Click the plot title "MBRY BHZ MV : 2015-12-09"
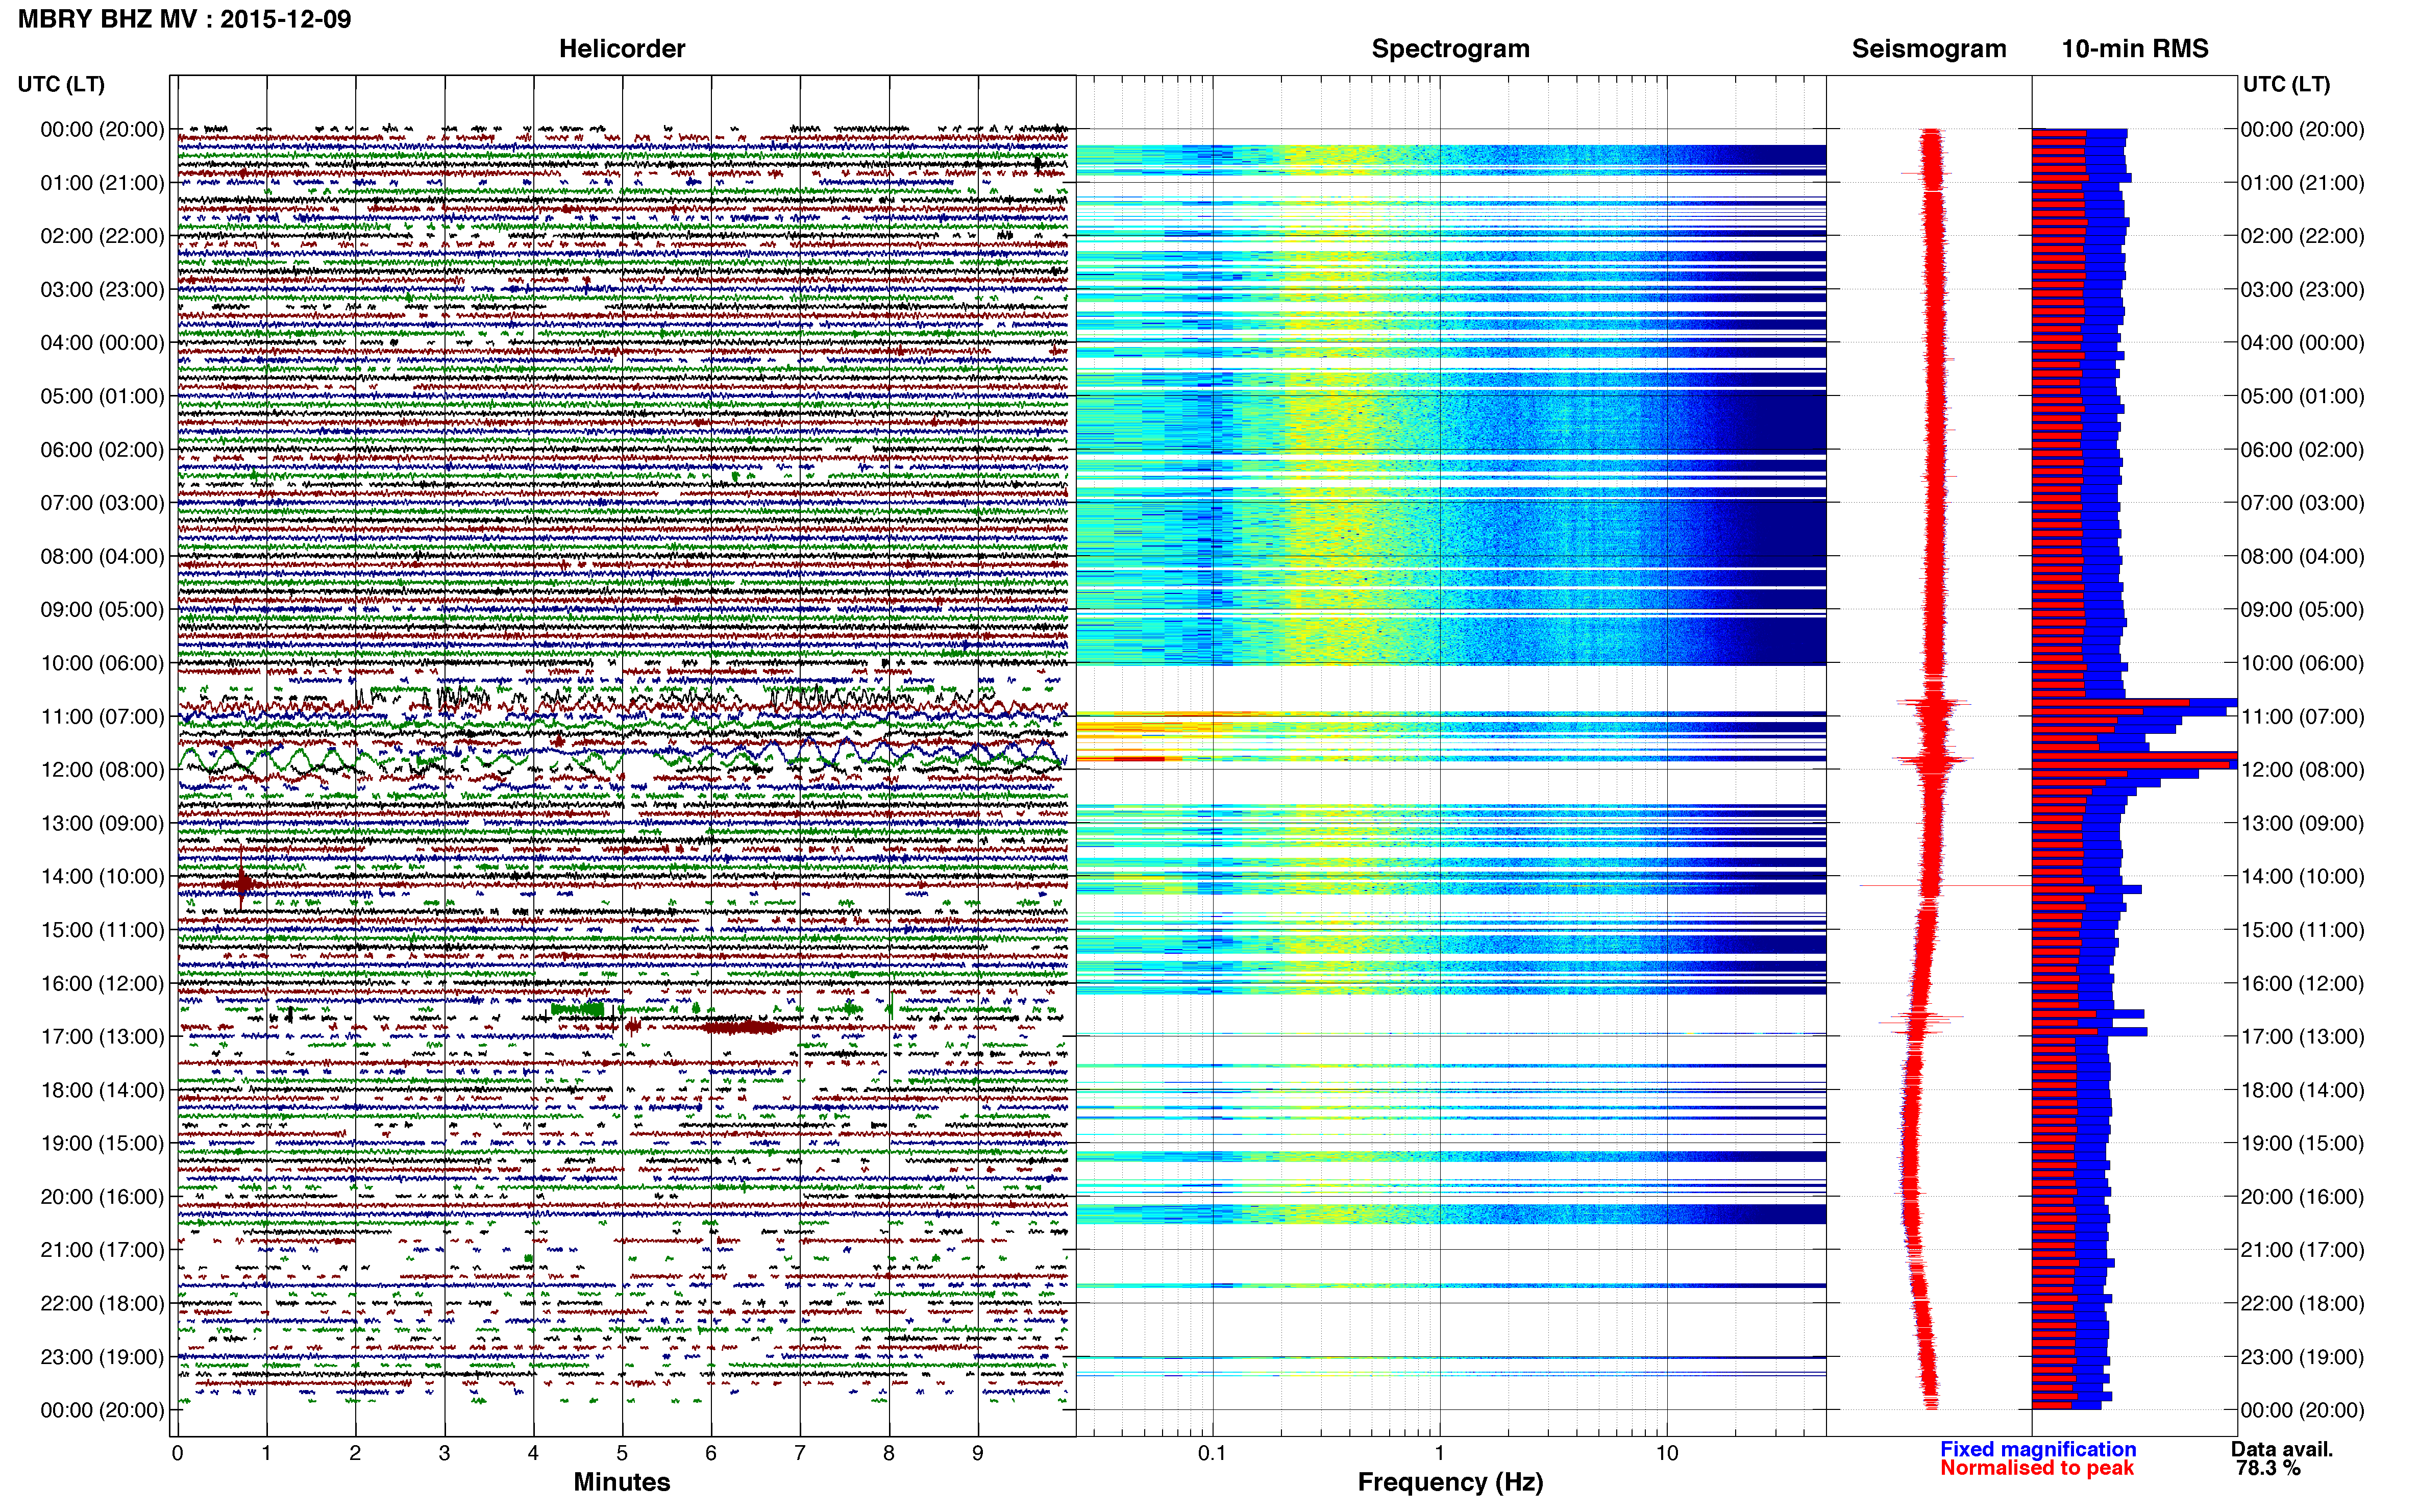The image size is (2419, 1512). [x=185, y=19]
